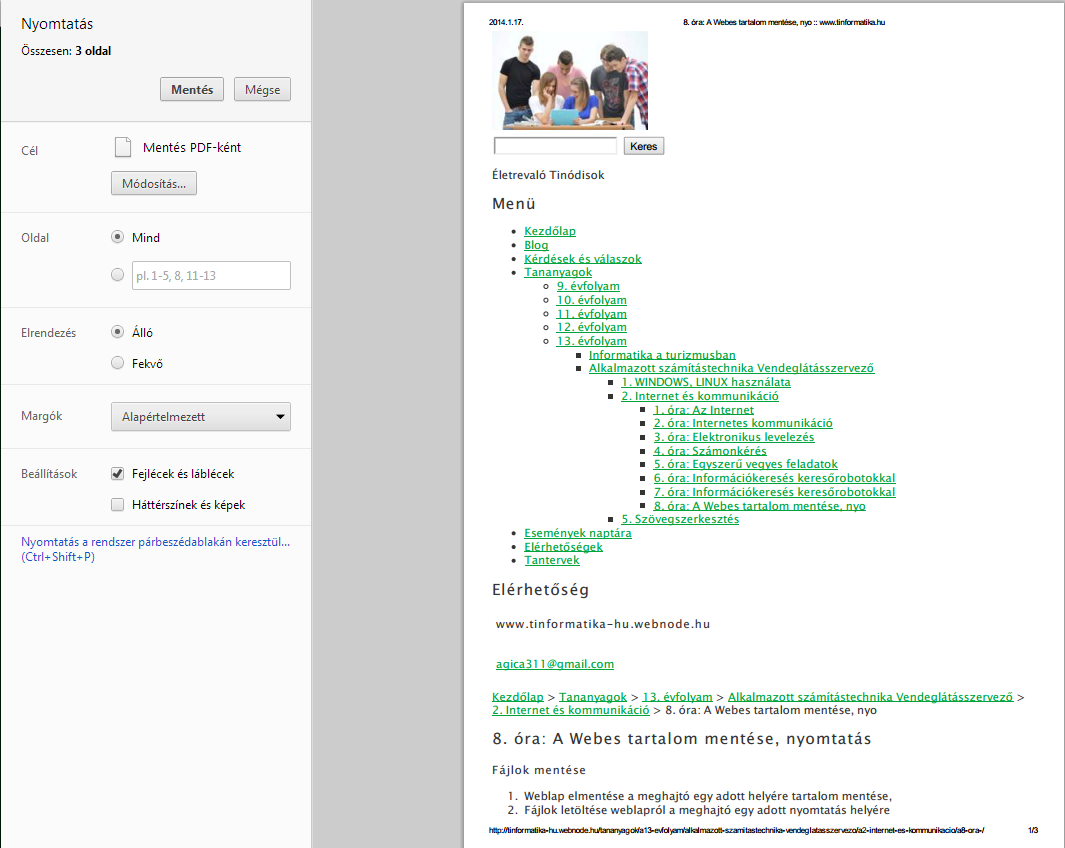Enable Háttérszínek és képek checkbox
Image resolution: width=1065 pixels, height=848 pixels.
[x=118, y=505]
